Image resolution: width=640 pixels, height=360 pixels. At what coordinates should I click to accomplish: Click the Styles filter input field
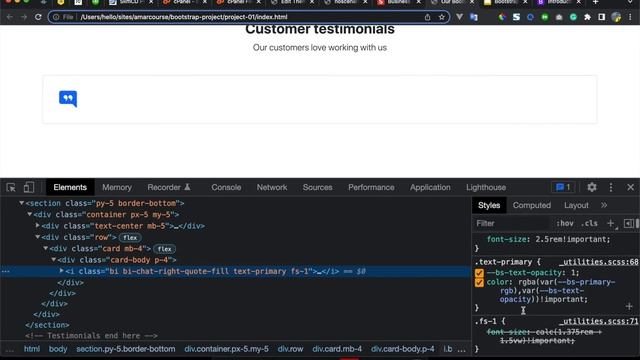[512, 223]
